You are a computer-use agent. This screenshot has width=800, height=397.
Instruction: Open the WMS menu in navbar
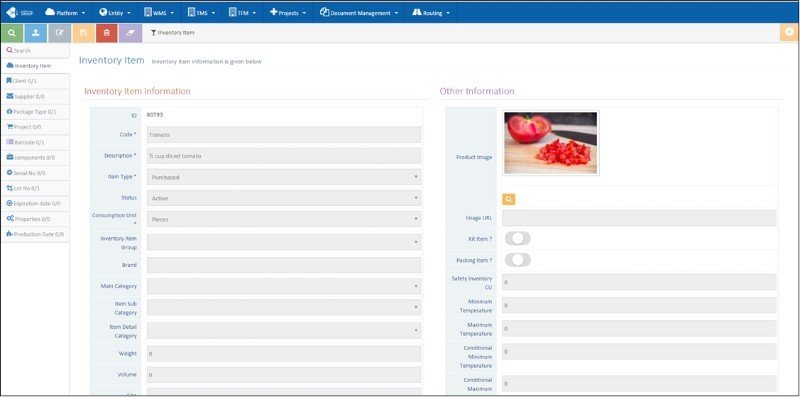tap(159, 12)
